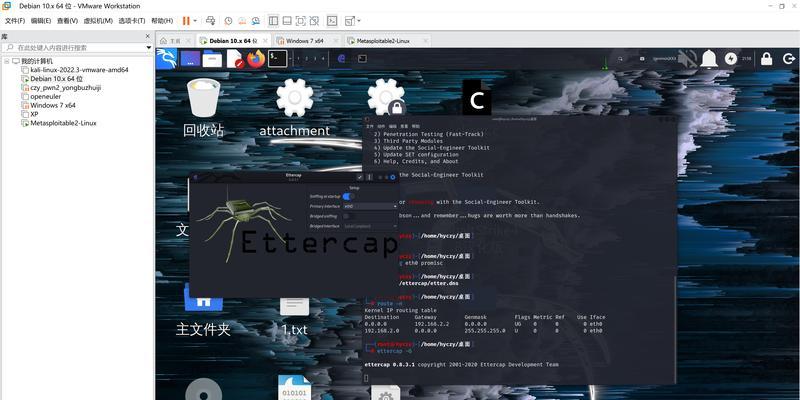Open the Ettercap options menu button
The image size is (800, 400).
pyautogui.click(x=370, y=177)
